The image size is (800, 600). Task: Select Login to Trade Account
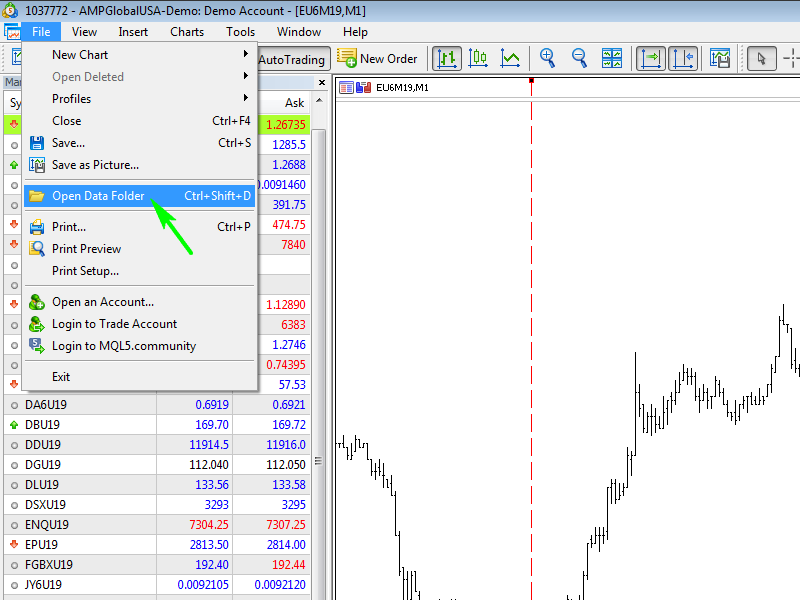pos(114,324)
